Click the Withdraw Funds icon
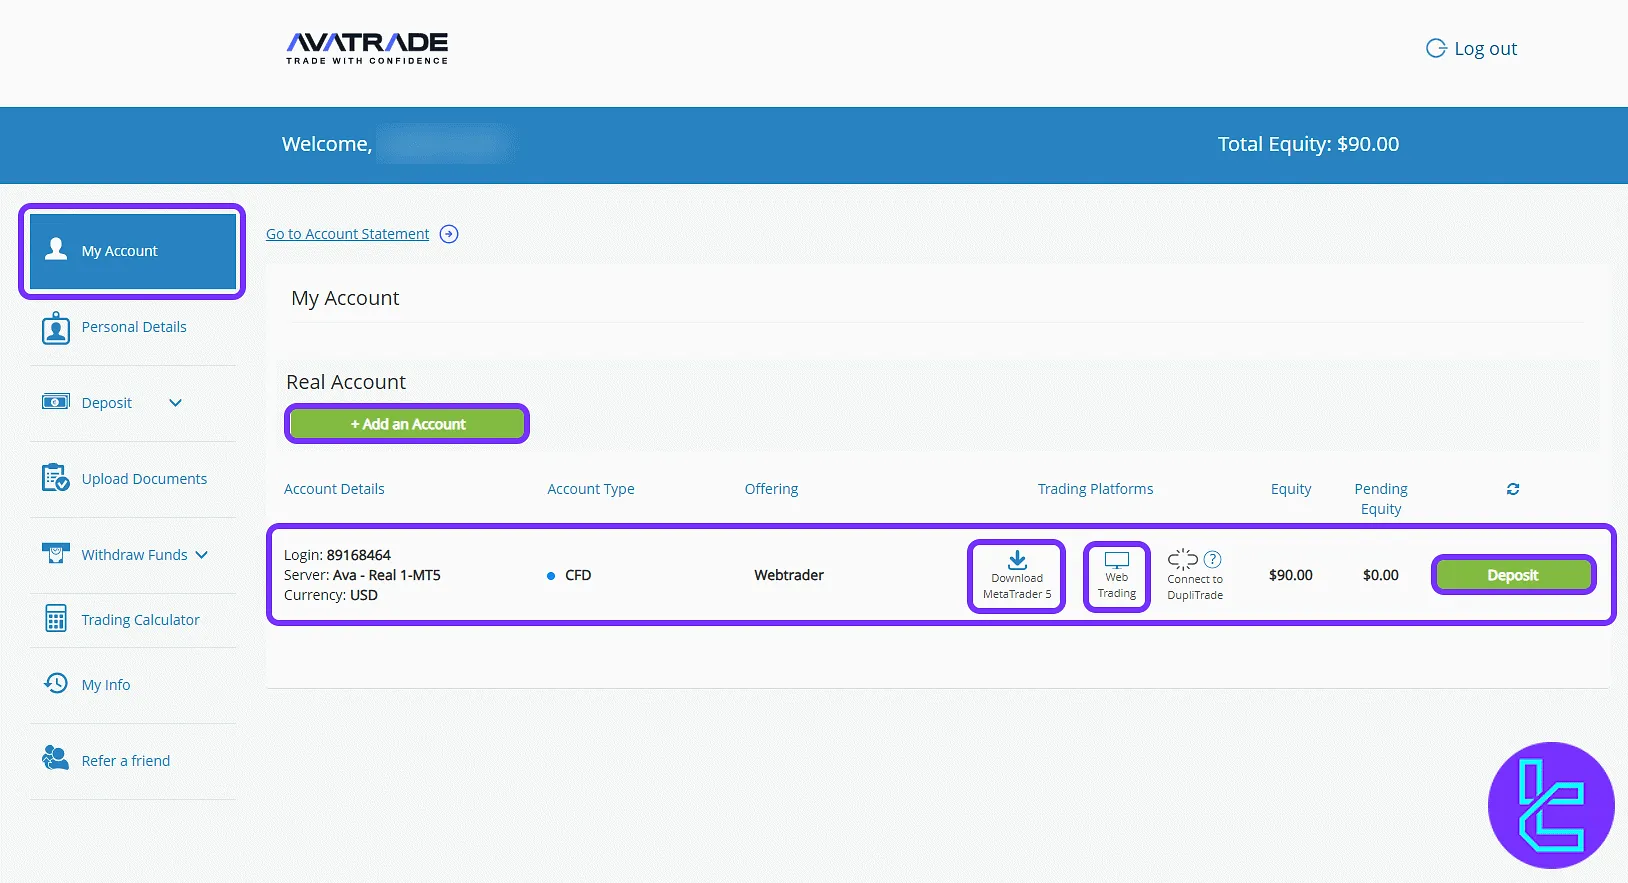 (56, 553)
